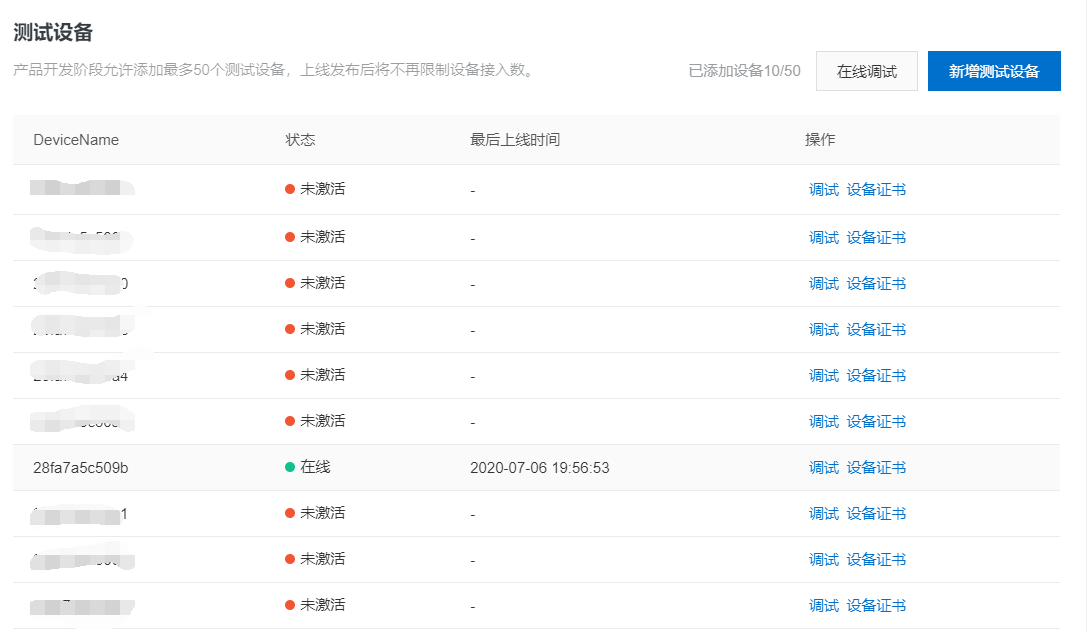
Task: Click the green 在线 status indicator
Action: [x=308, y=467]
